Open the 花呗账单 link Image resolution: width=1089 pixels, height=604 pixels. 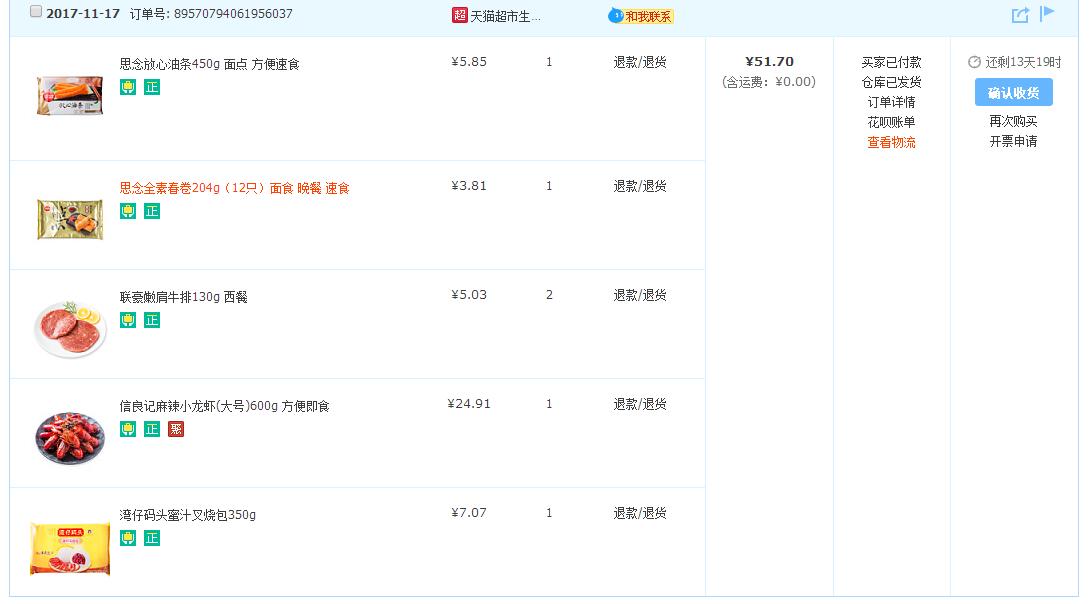click(891, 122)
